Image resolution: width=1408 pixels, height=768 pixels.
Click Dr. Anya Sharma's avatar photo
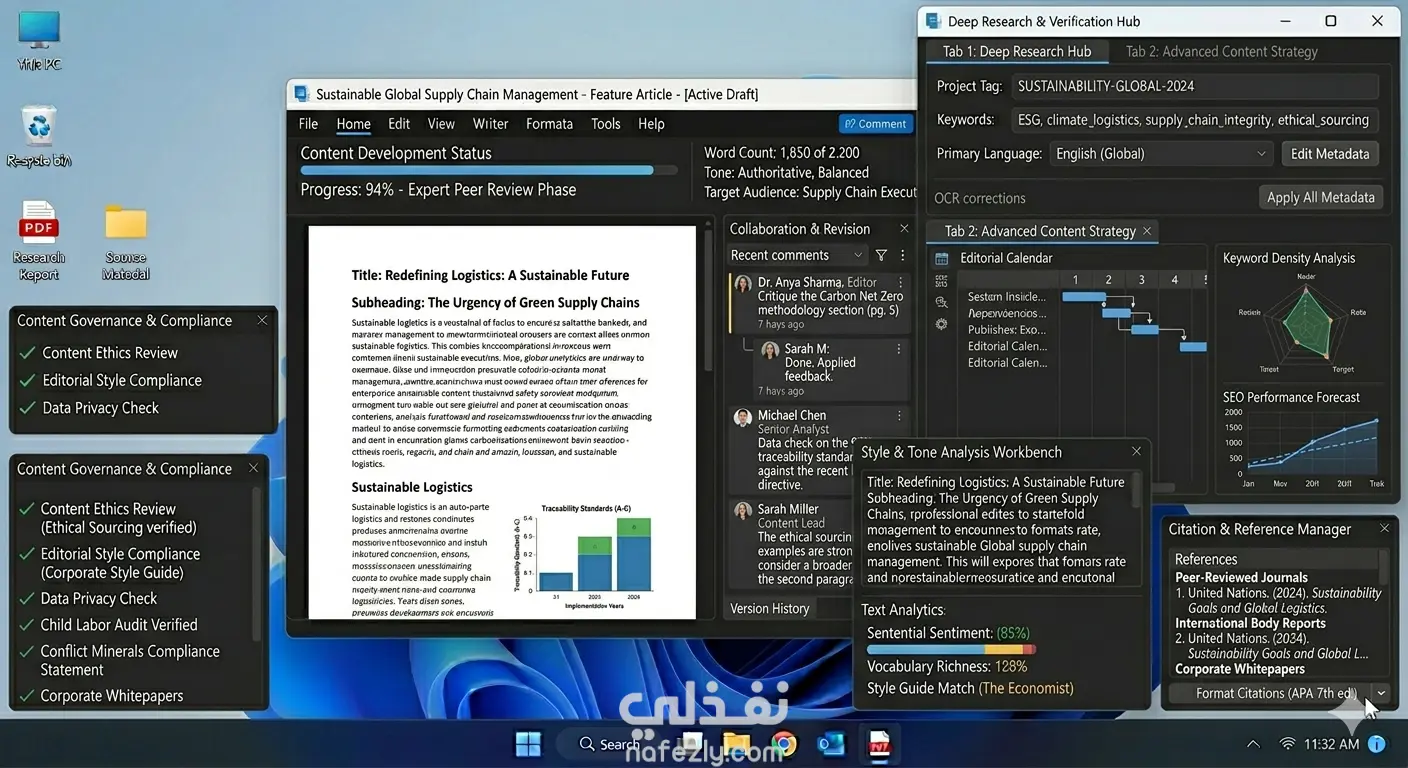tap(743, 284)
